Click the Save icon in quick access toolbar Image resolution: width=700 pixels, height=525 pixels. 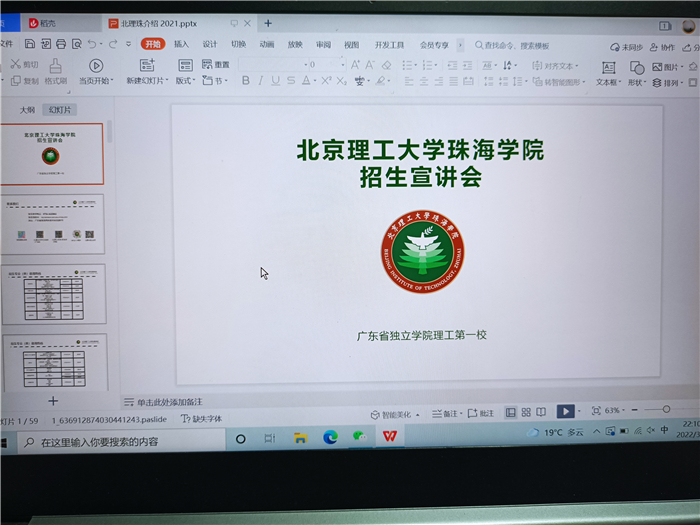(x=30, y=43)
